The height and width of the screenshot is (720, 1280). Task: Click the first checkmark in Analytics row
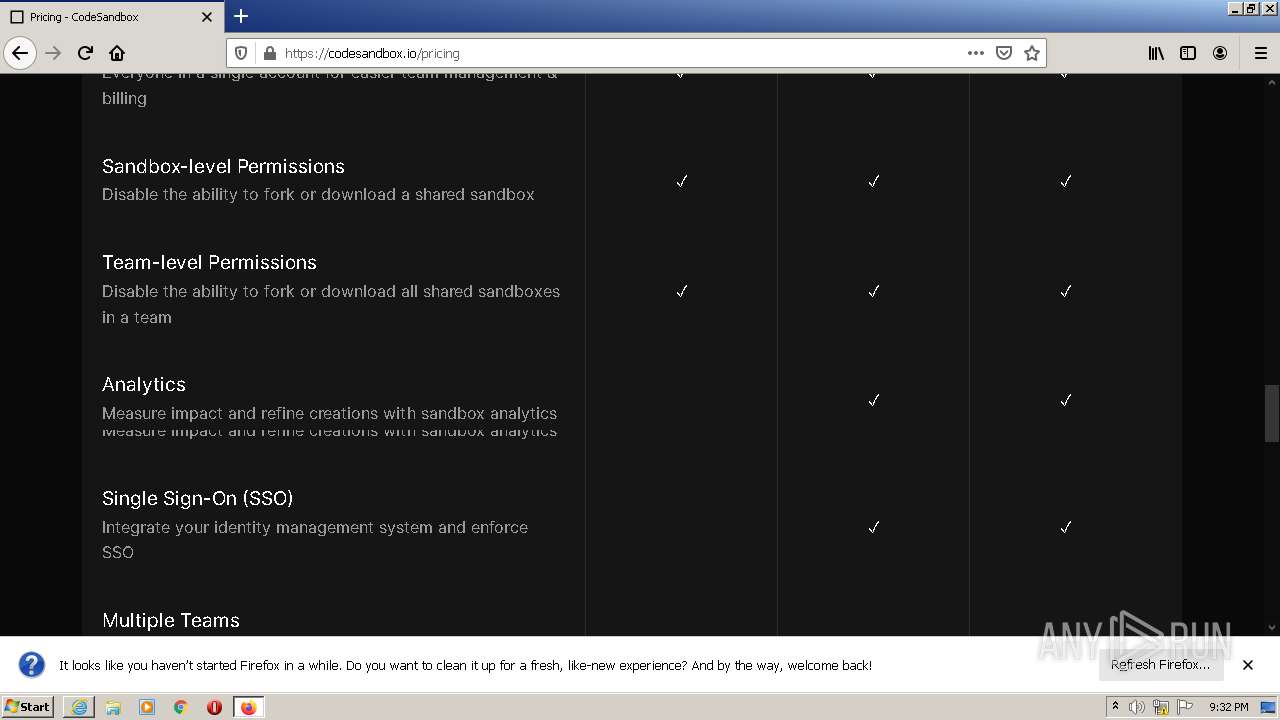tap(873, 400)
